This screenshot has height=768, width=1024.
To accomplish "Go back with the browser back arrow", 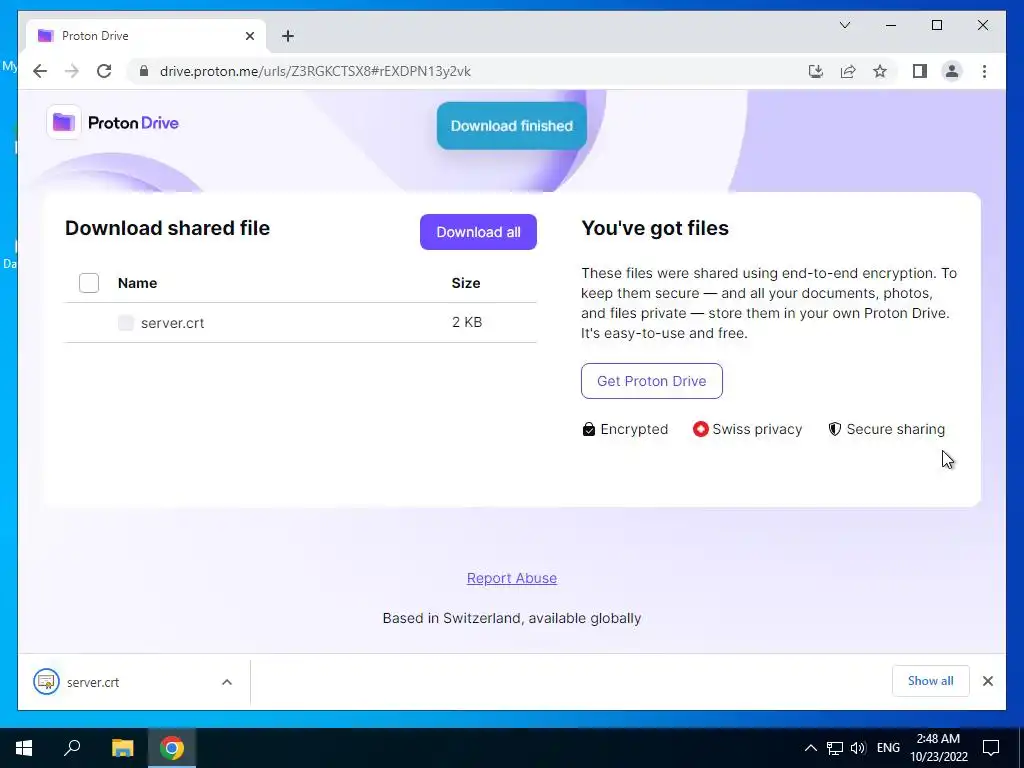I will [40, 71].
